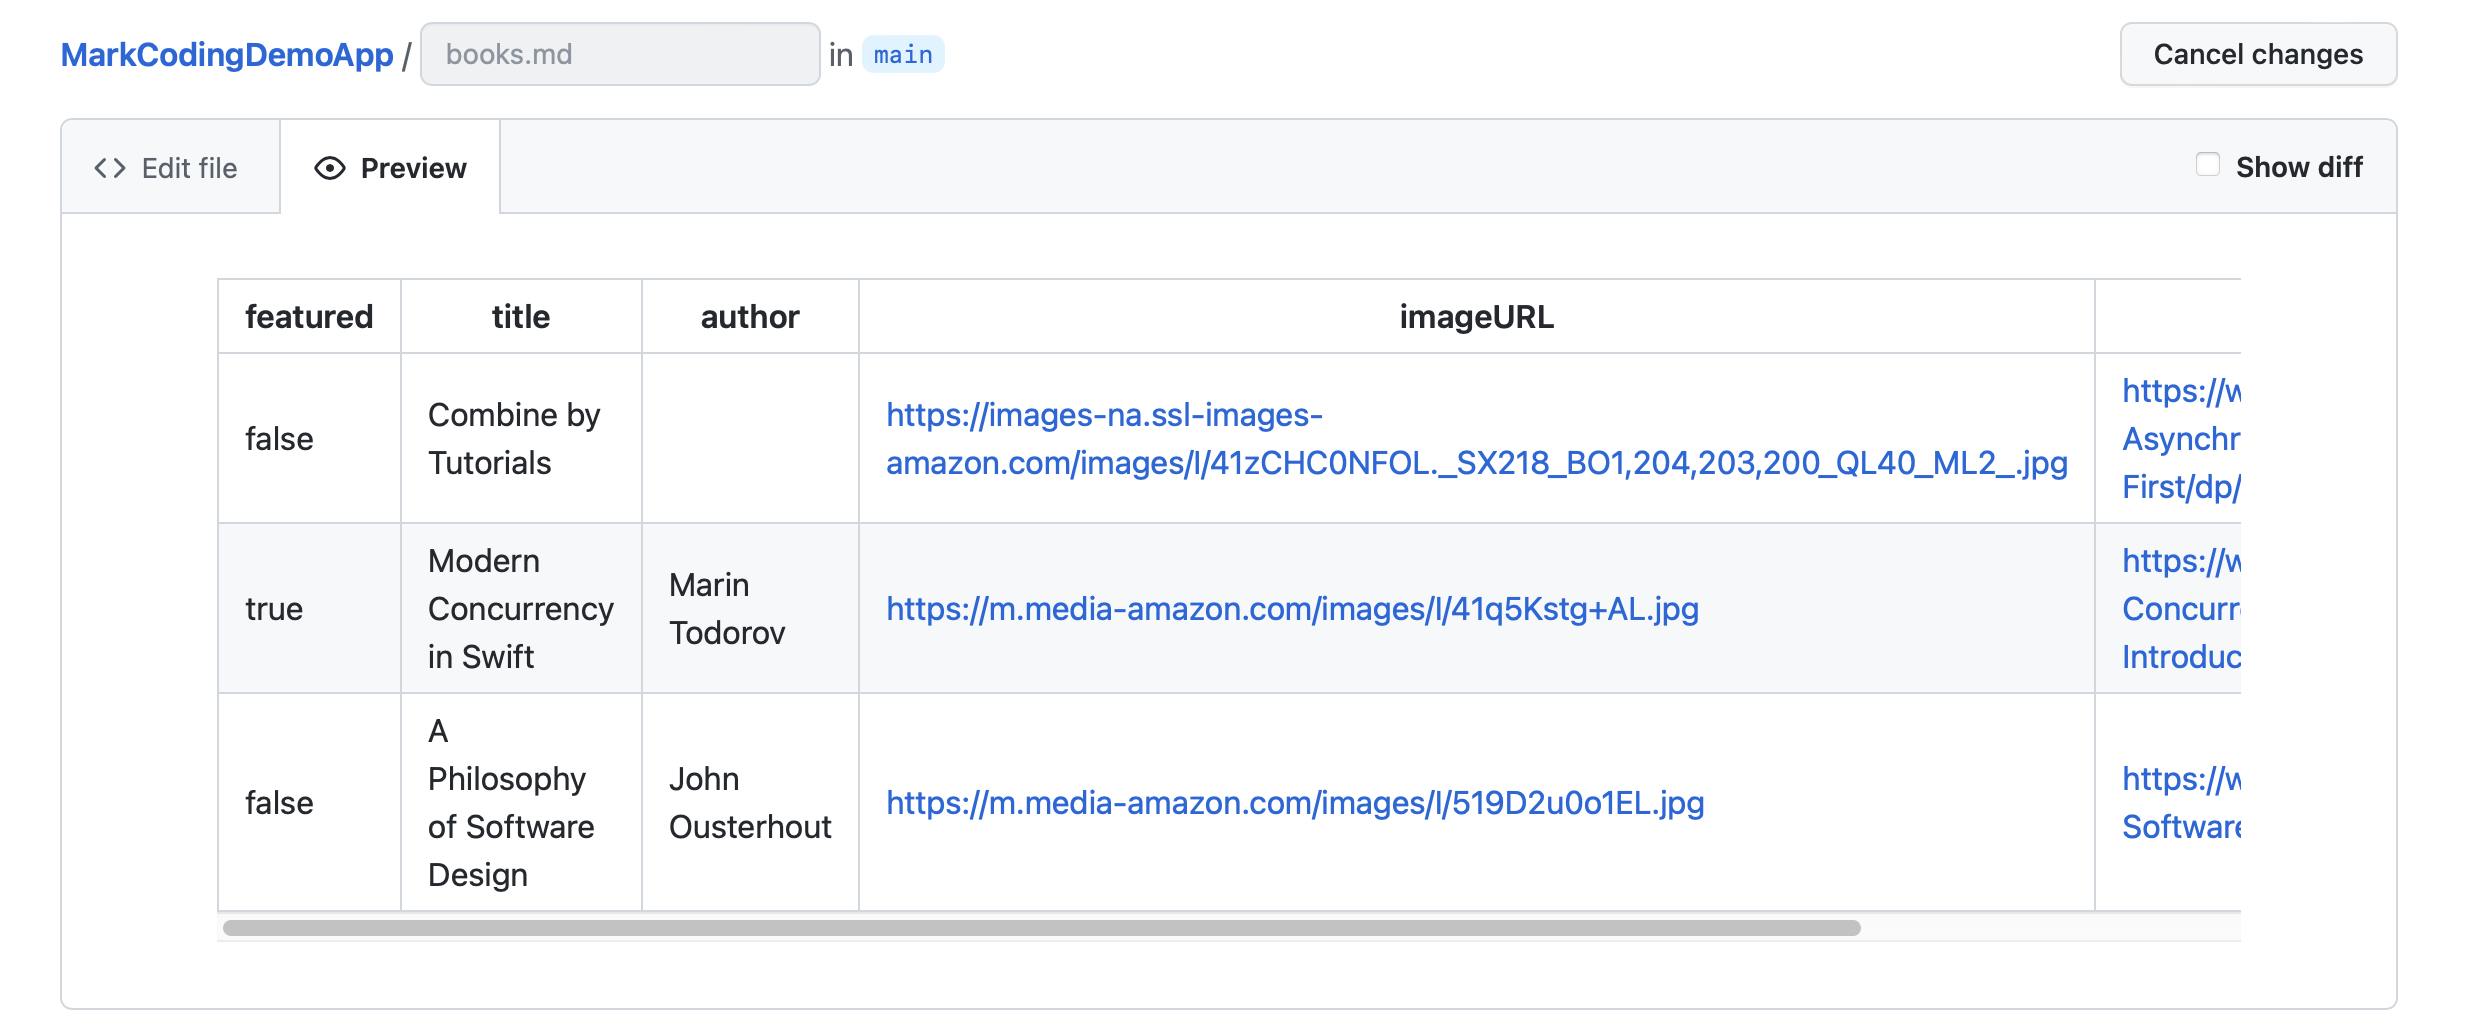Open the 41q5Kstg+AL.jpg image link
The image size is (2472, 1034).
[1292, 608]
